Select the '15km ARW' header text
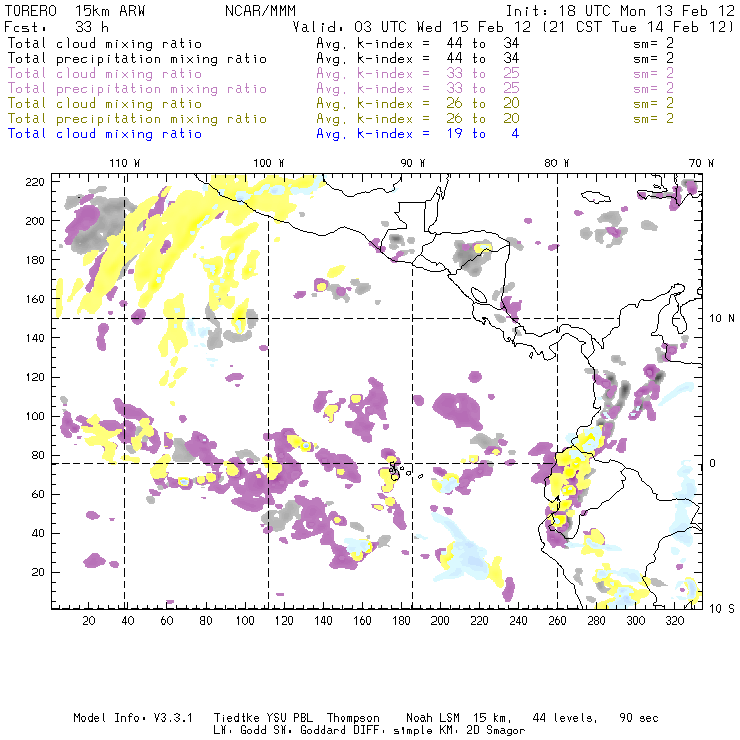 (x=110, y=11)
